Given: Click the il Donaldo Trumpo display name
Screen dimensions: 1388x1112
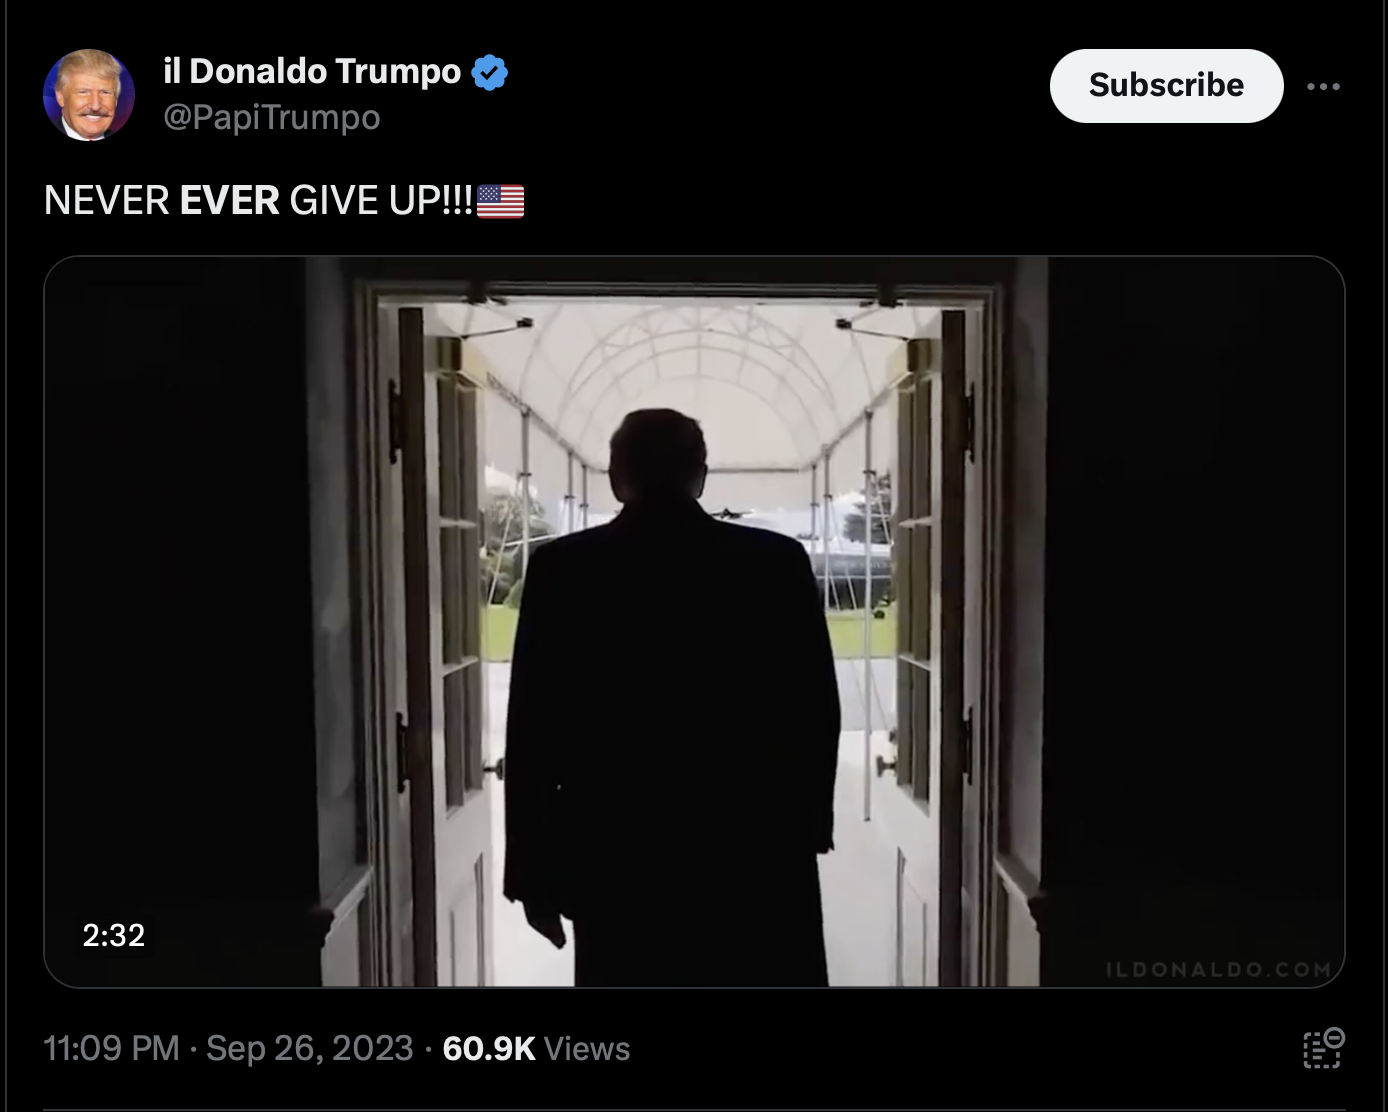Looking at the screenshot, I should tap(312, 72).
